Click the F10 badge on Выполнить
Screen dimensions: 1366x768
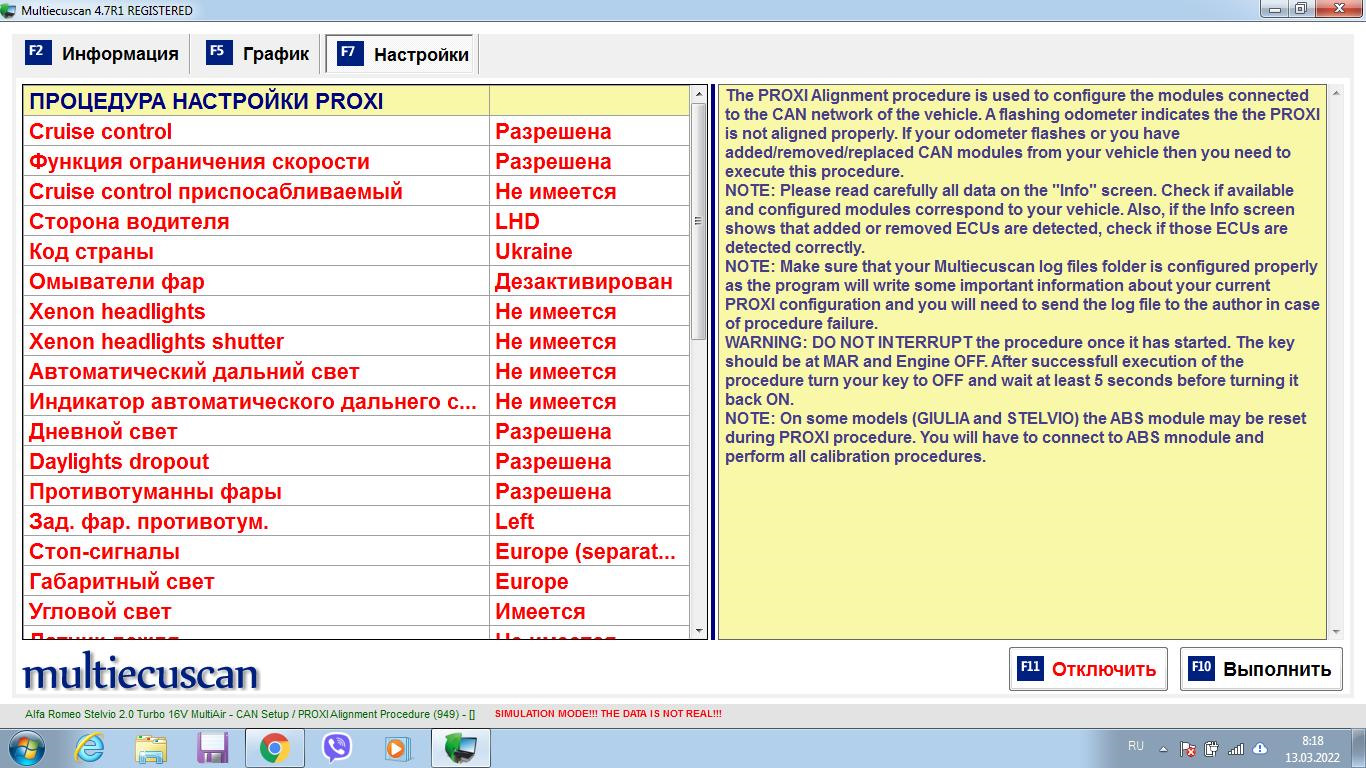pos(1202,668)
